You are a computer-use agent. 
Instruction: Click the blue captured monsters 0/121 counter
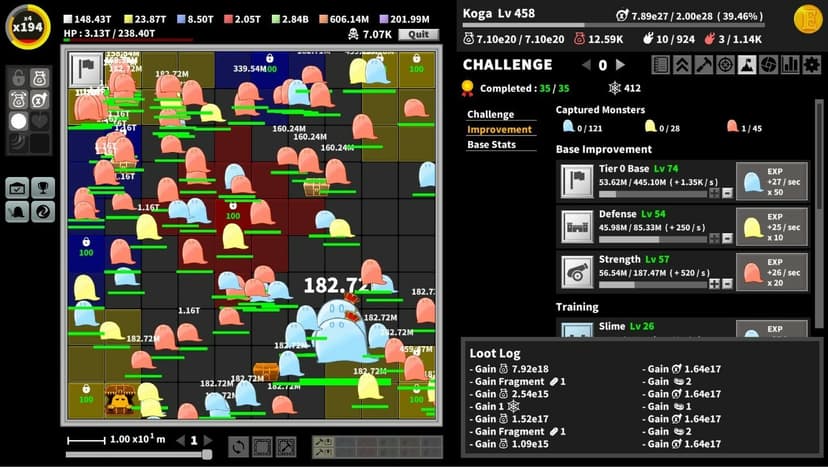click(582, 127)
